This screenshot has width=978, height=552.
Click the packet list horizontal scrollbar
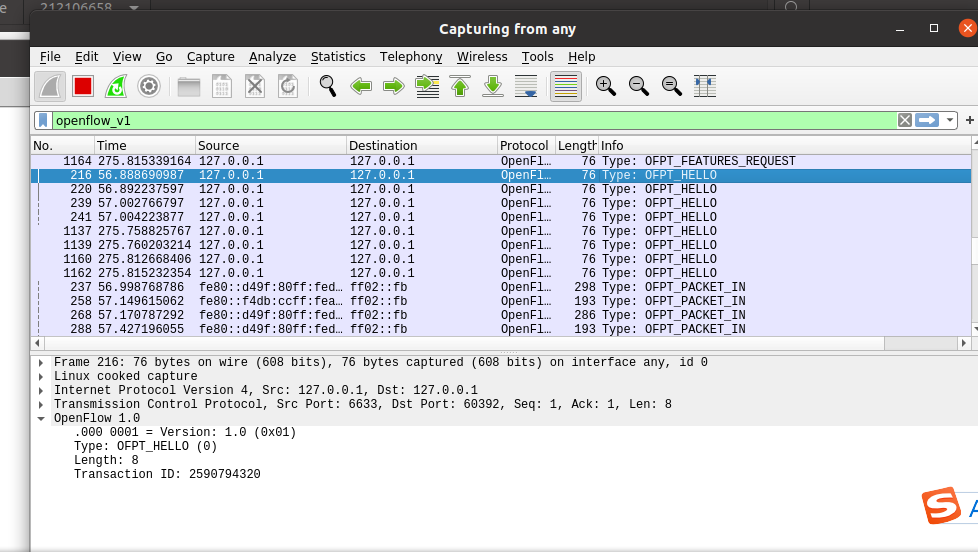460,343
